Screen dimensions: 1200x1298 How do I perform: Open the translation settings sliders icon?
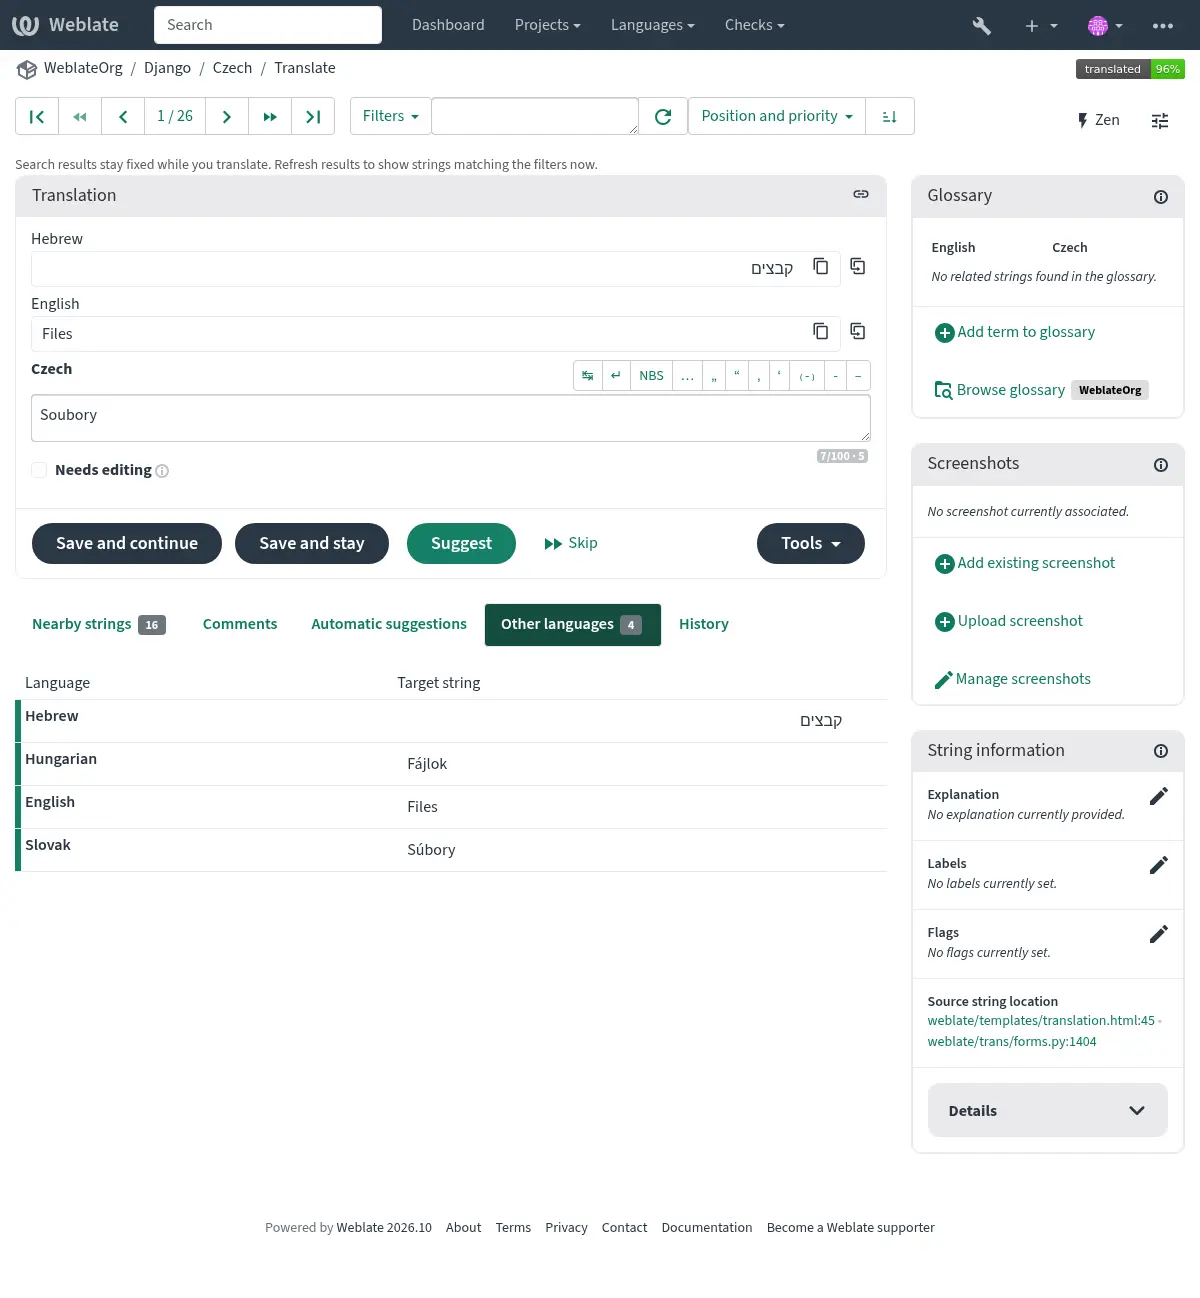click(x=1160, y=121)
